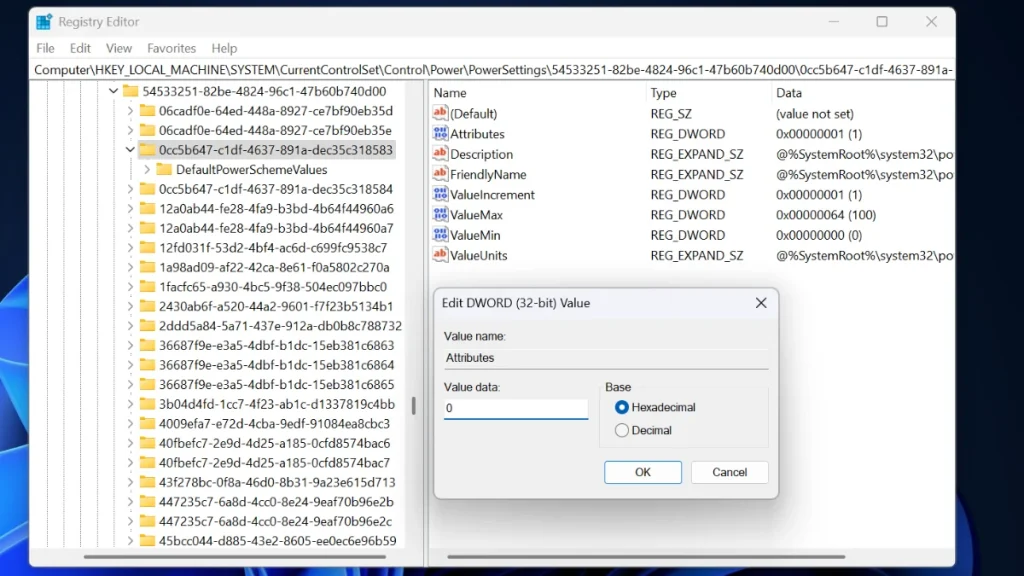
Task: Click the ValueMin DWORD icon
Action: coord(440,234)
